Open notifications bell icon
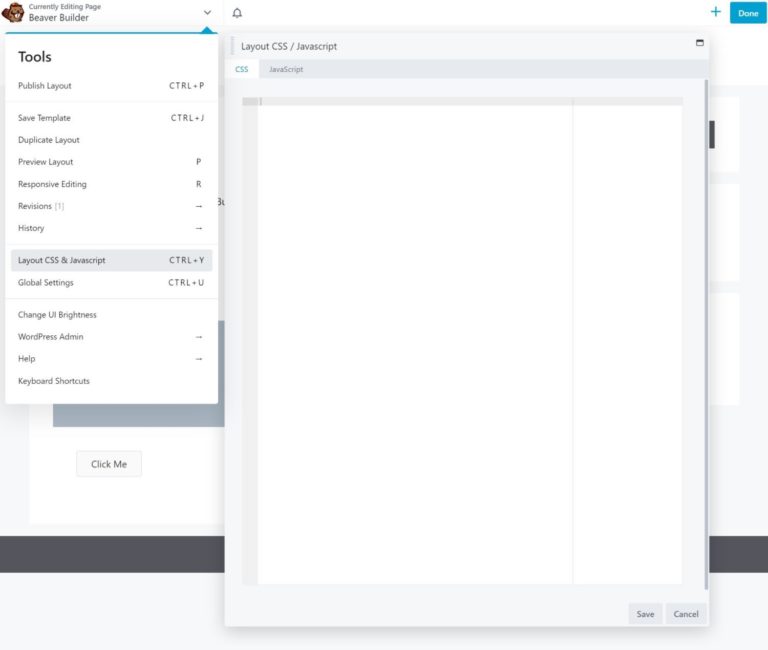This screenshot has height=650, width=768. pos(237,13)
